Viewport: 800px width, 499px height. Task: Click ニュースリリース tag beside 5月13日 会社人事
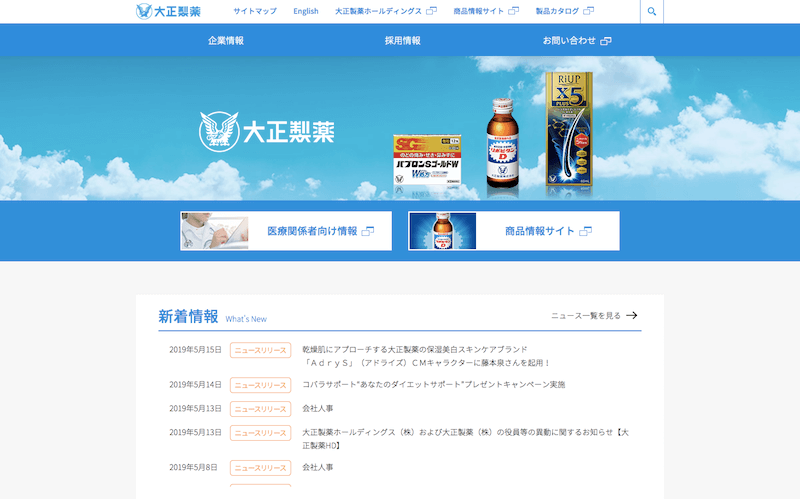(261, 409)
